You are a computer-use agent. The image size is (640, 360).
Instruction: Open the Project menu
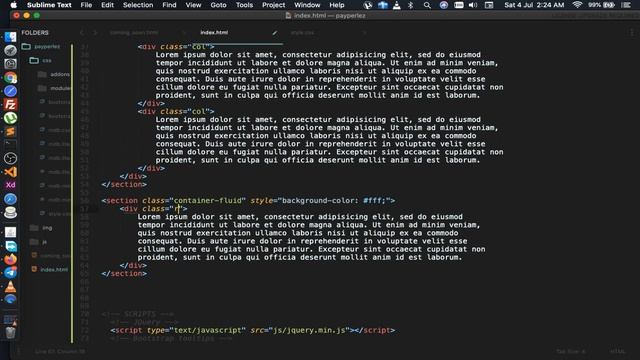273,5
